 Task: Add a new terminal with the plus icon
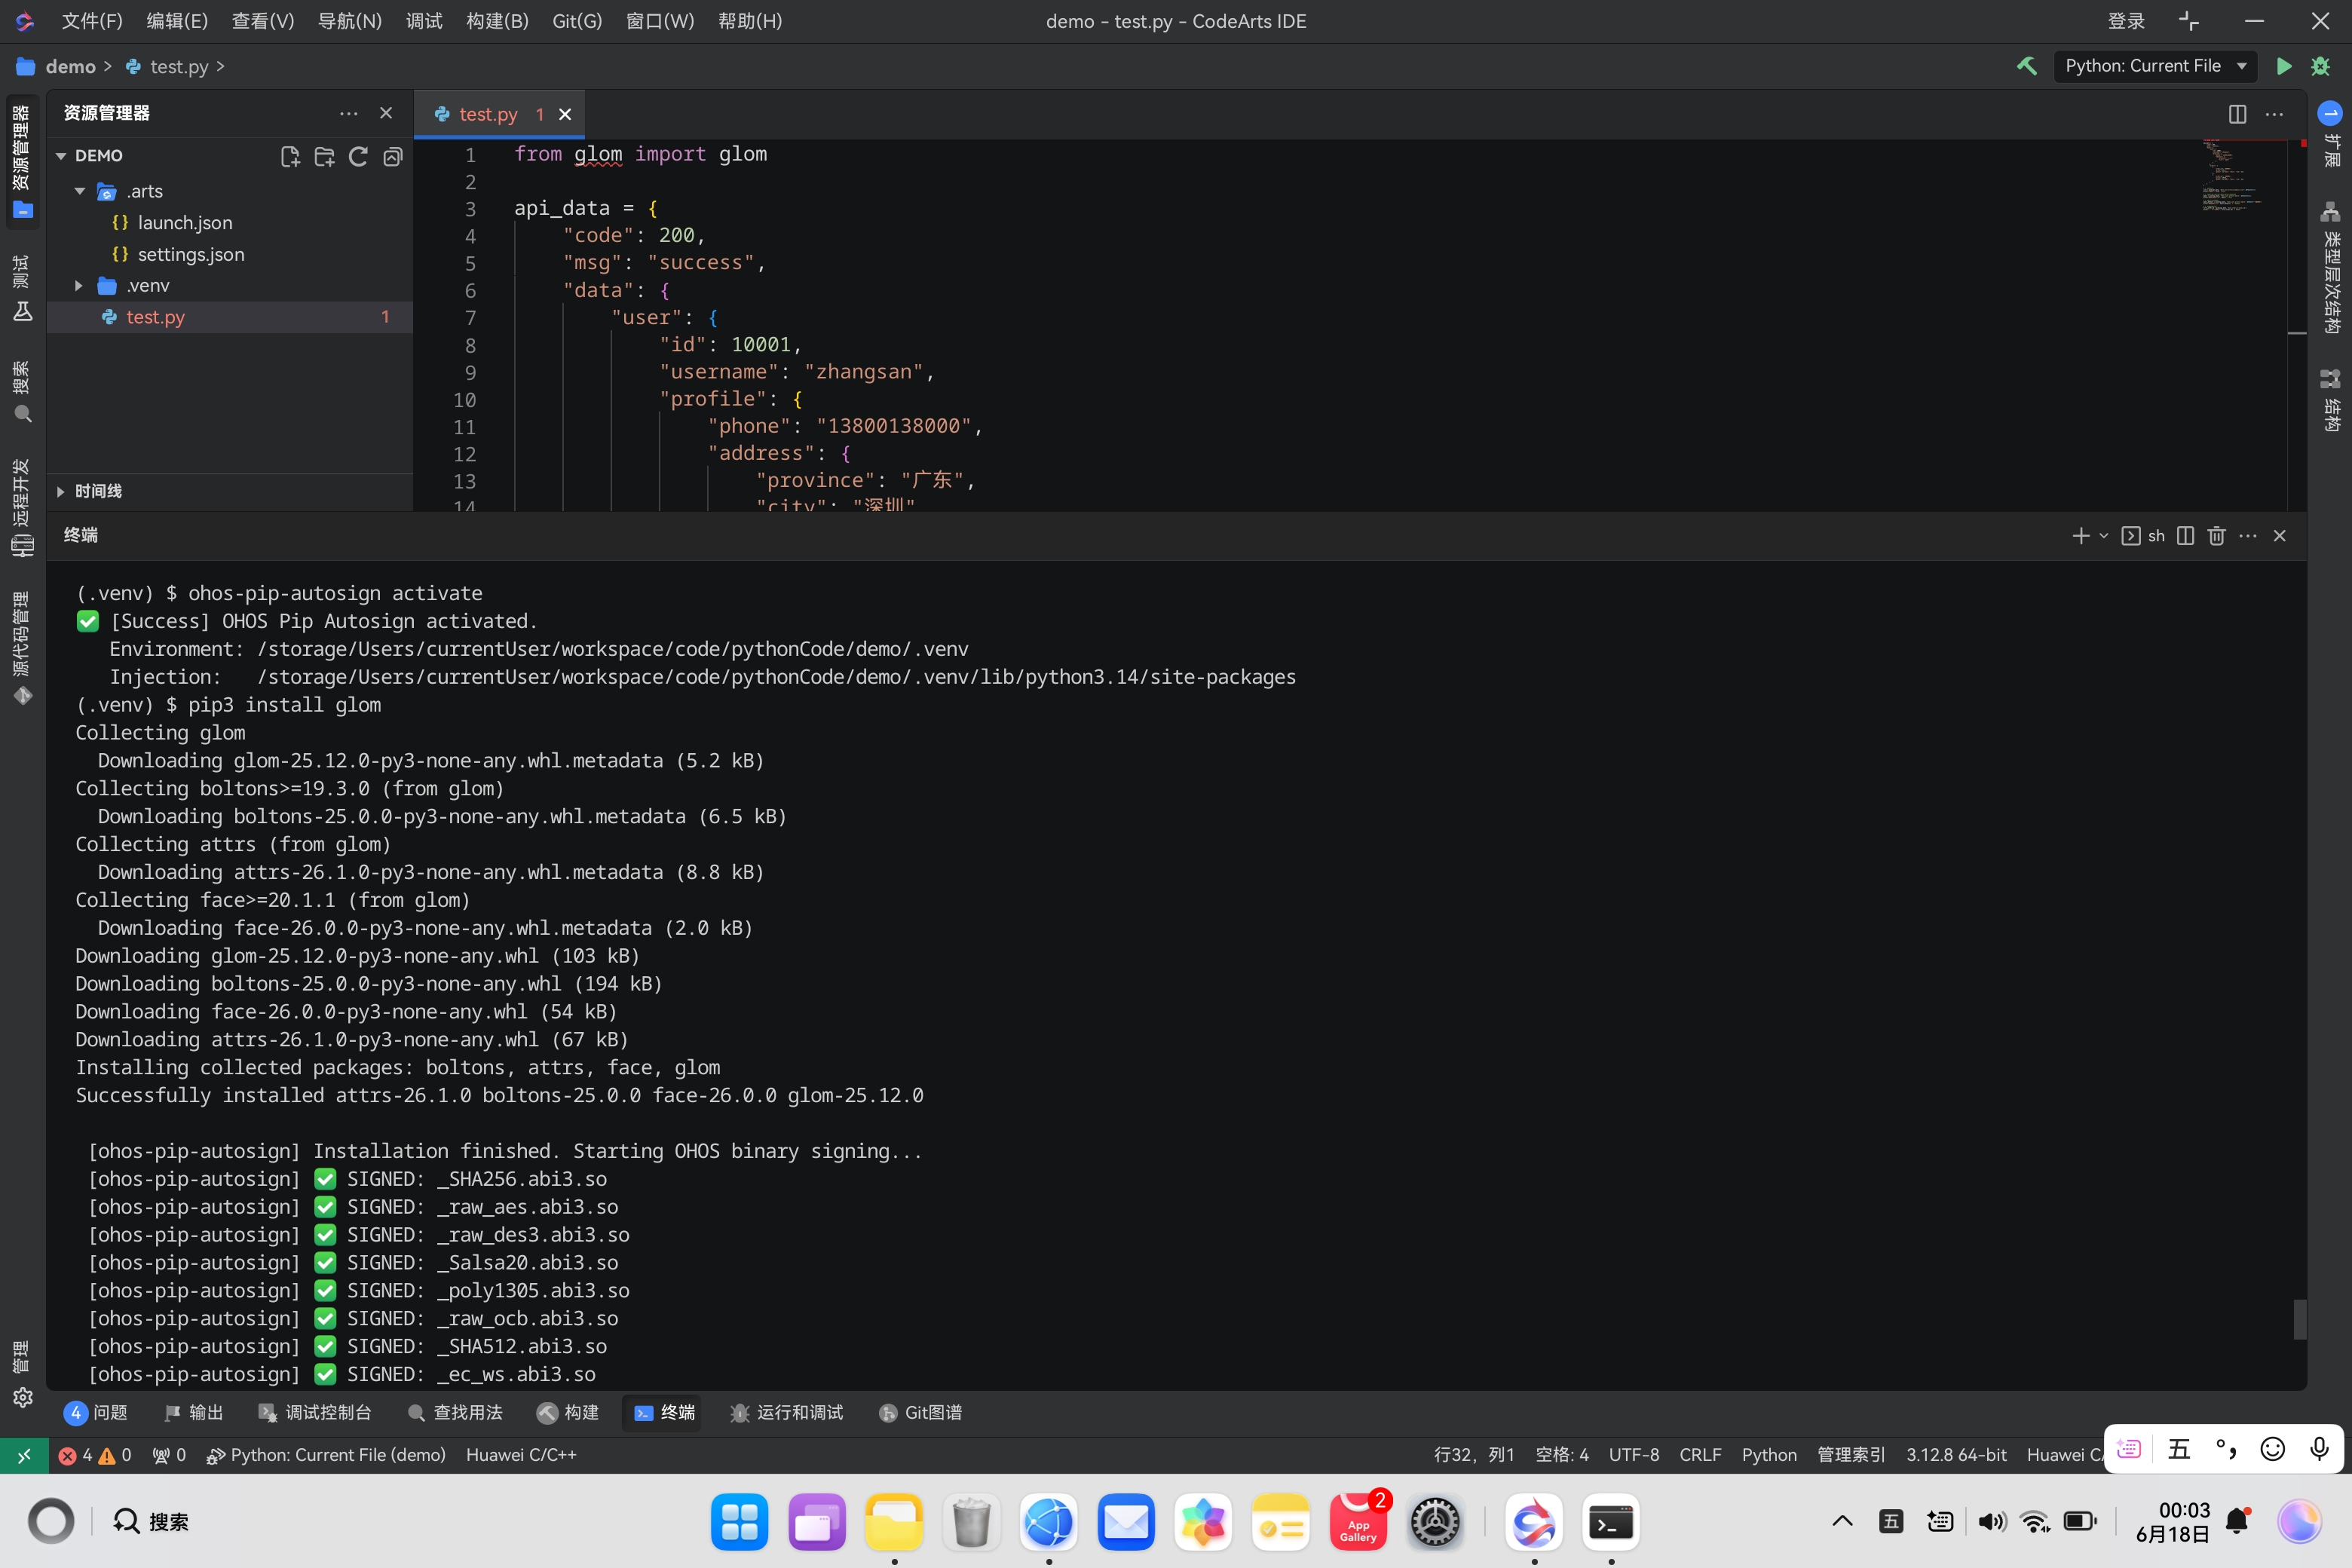click(x=2081, y=536)
